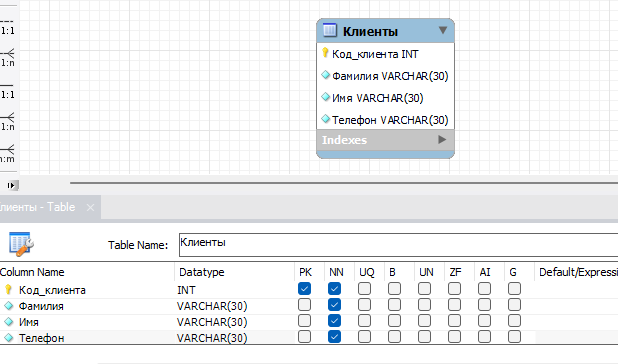Enable B binary for Код_клиента

coord(394,289)
